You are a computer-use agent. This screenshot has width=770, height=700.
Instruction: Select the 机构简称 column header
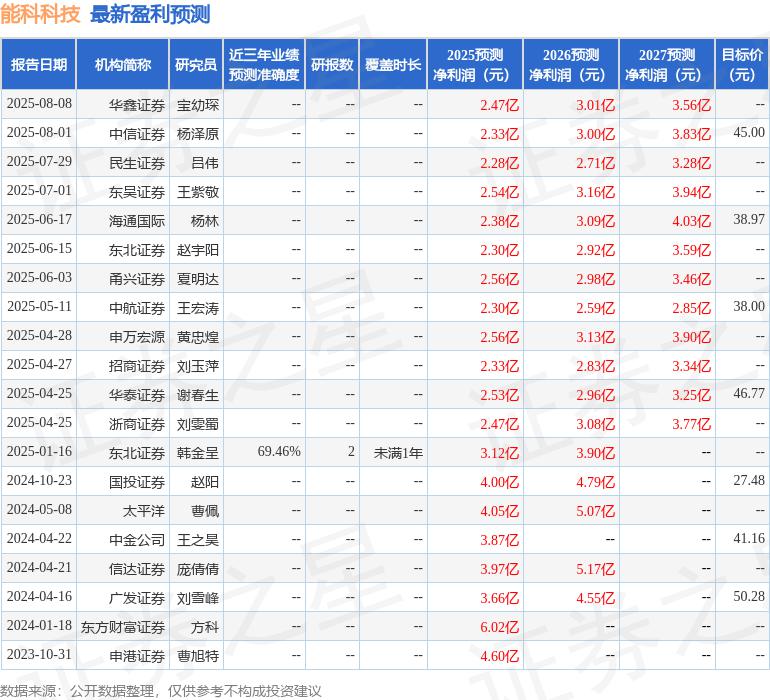click(x=123, y=64)
